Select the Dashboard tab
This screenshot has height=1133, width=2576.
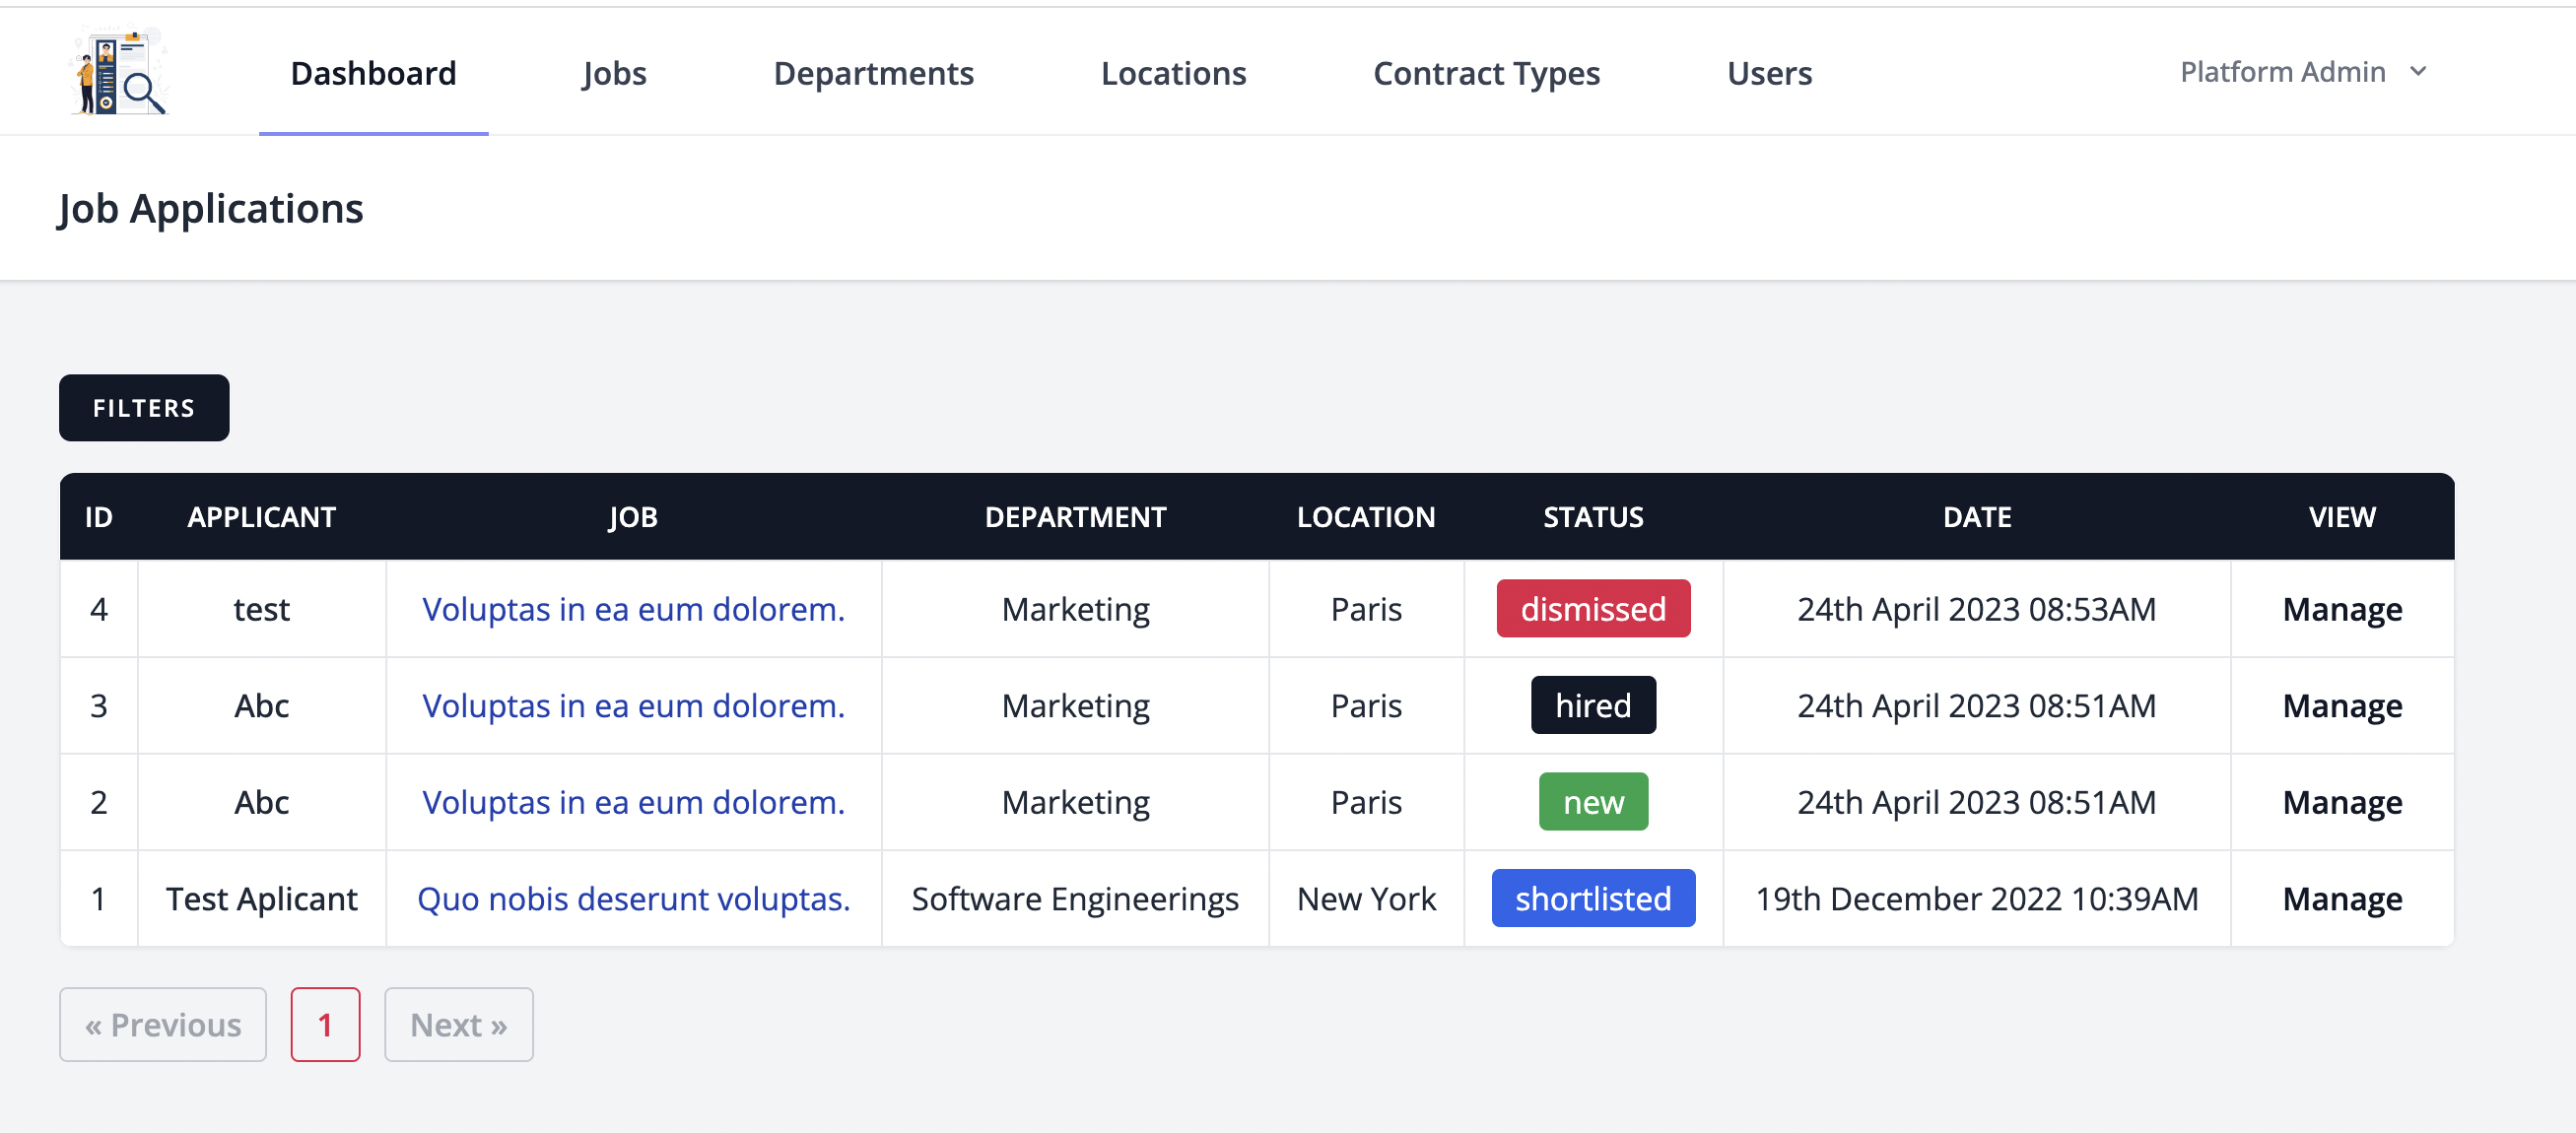[x=373, y=73]
